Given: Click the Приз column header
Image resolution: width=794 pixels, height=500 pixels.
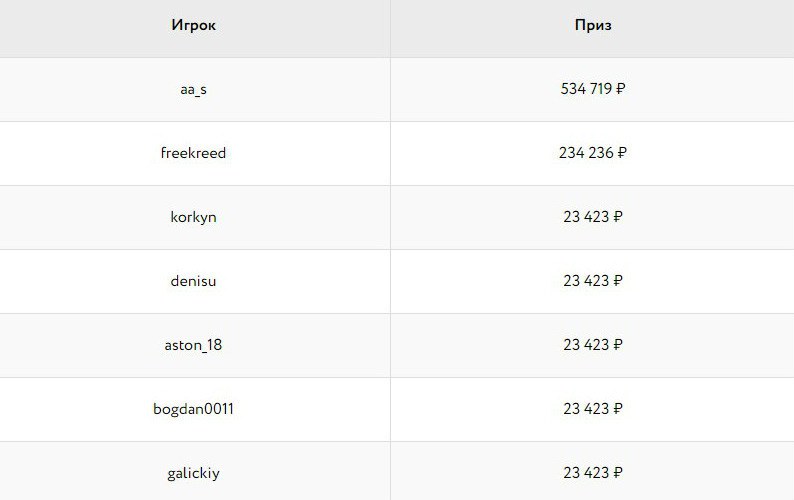Looking at the screenshot, I should tap(593, 25).
